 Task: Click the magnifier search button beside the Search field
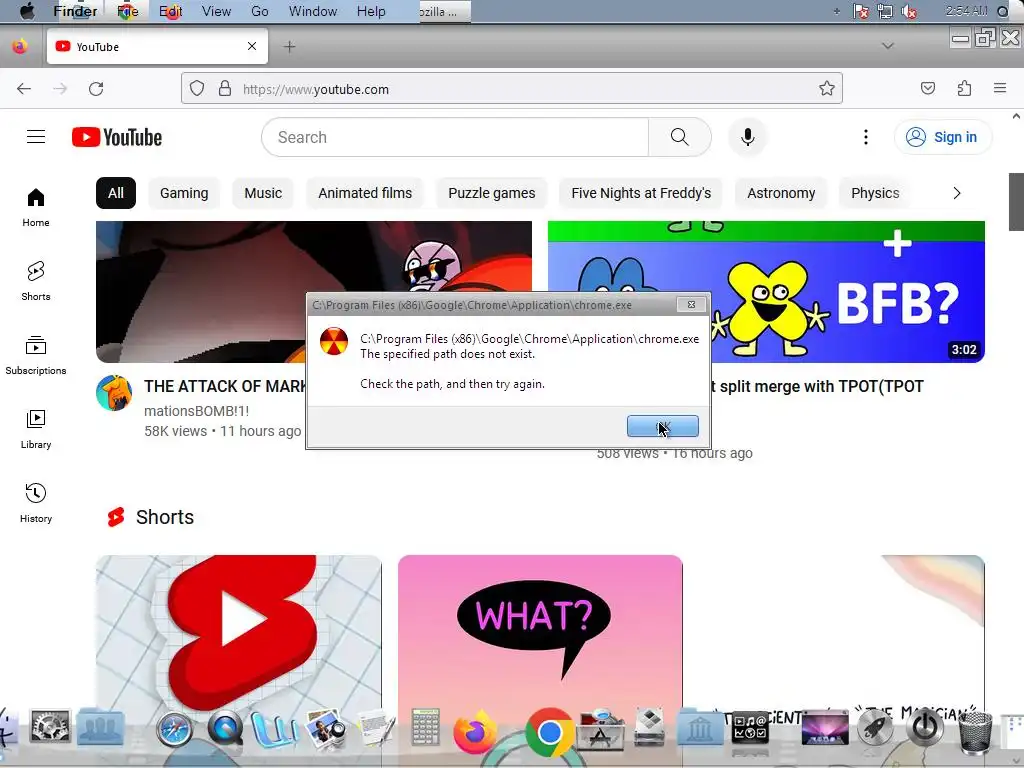click(679, 137)
